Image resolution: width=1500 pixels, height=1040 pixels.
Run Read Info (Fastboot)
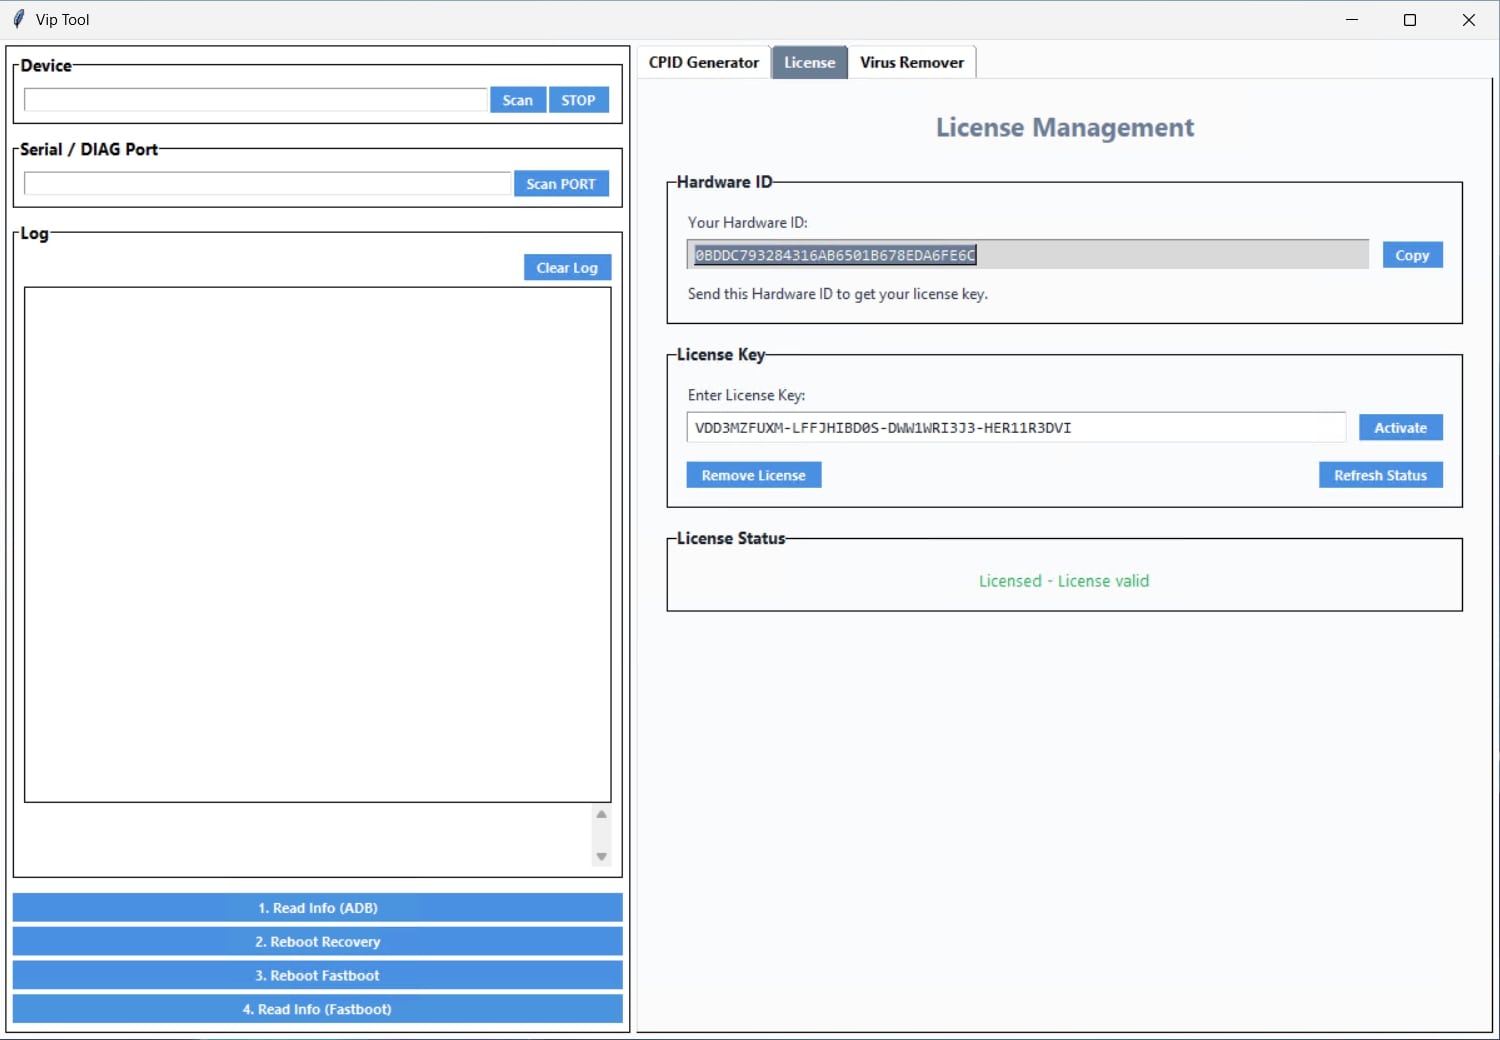[317, 1009]
